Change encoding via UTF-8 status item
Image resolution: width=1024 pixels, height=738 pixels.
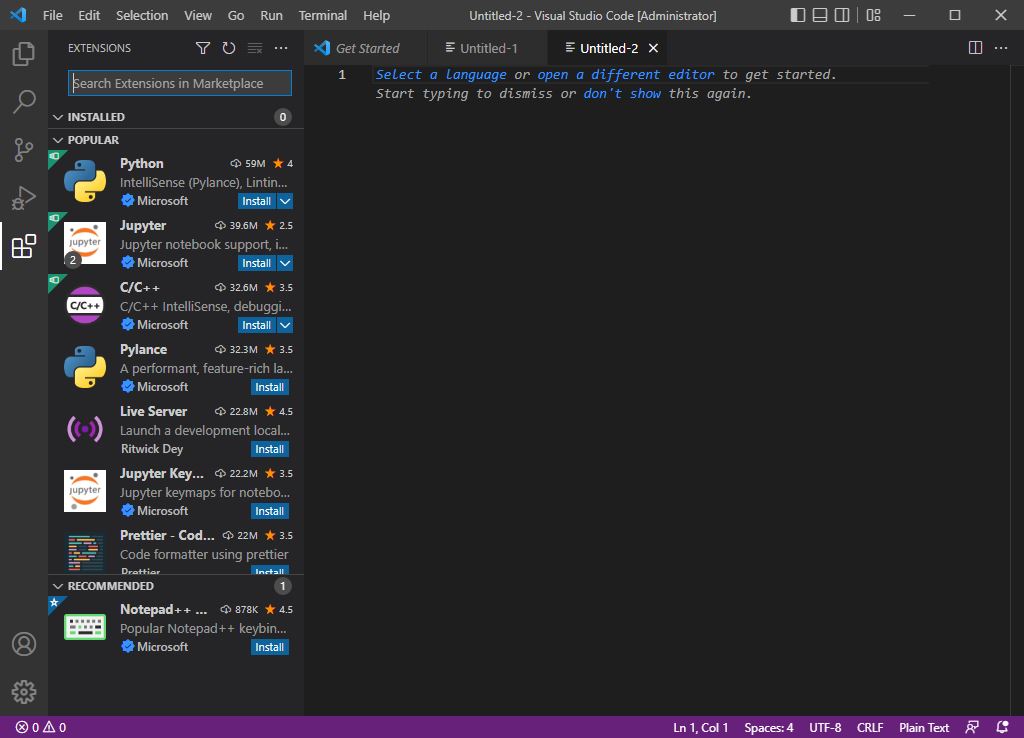[x=825, y=728]
